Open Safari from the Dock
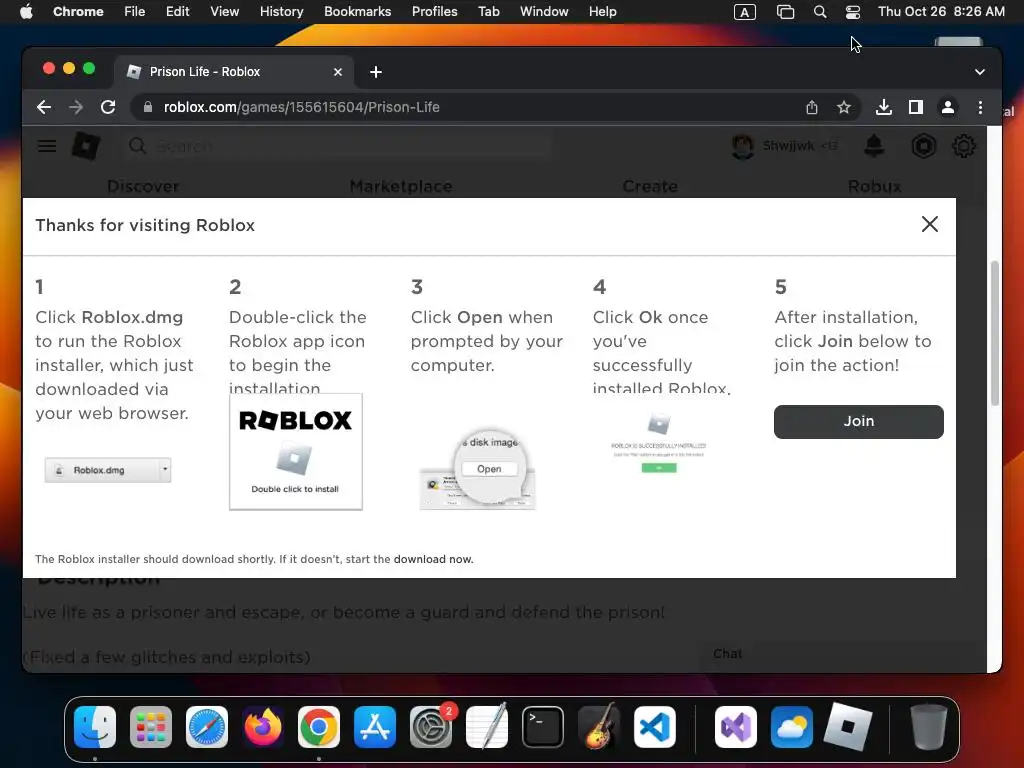The width and height of the screenshot is (1024, 768). 207,727
